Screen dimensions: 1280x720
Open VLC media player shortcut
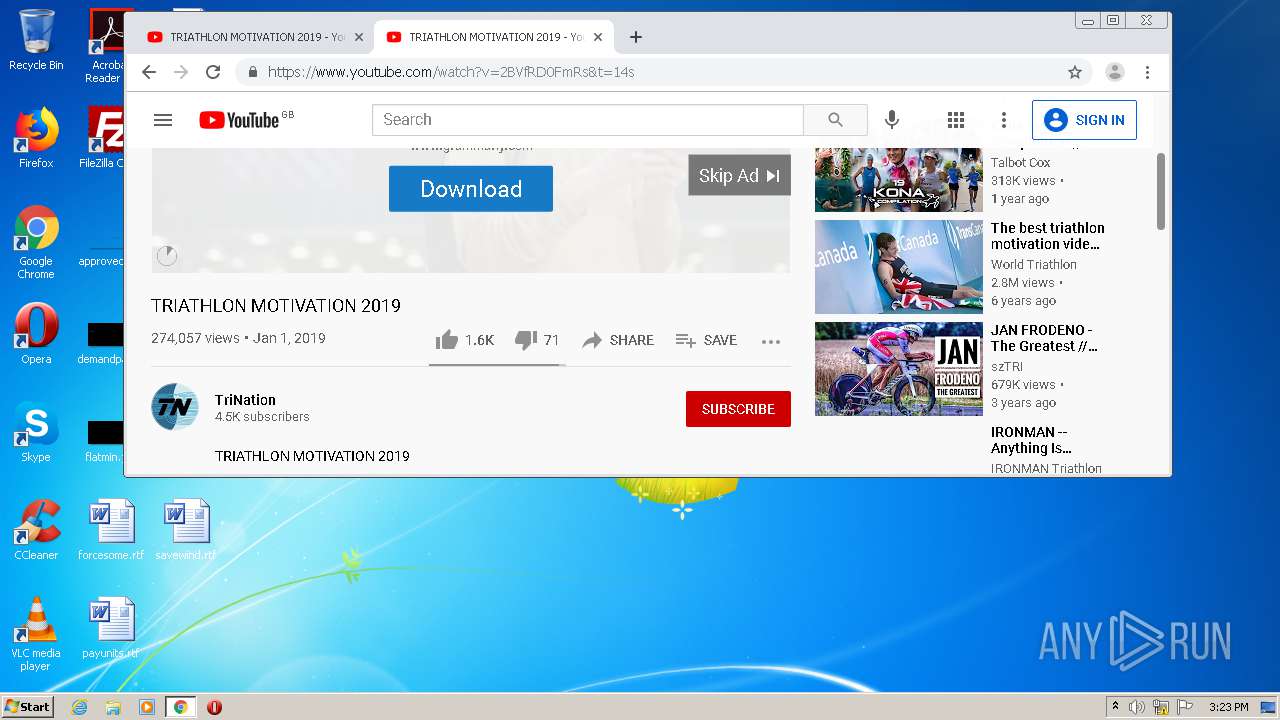click(36, 634)
